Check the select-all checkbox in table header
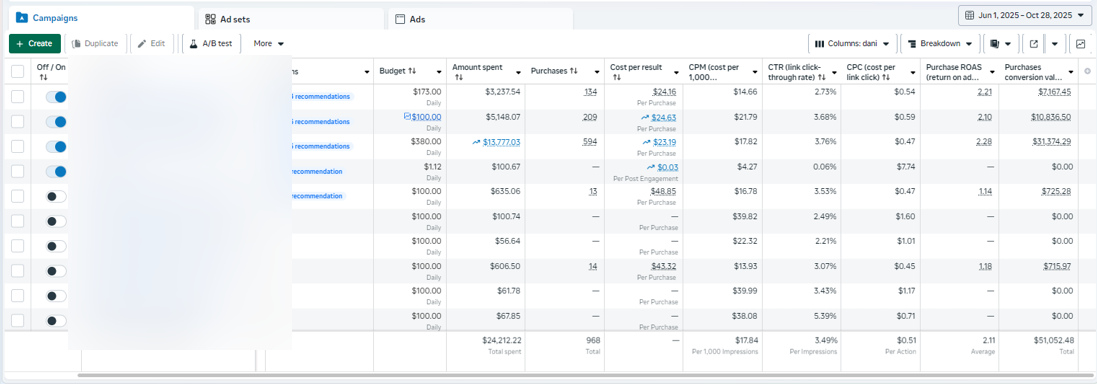This screenshot has width=1097, height=384. coord(17,71)
